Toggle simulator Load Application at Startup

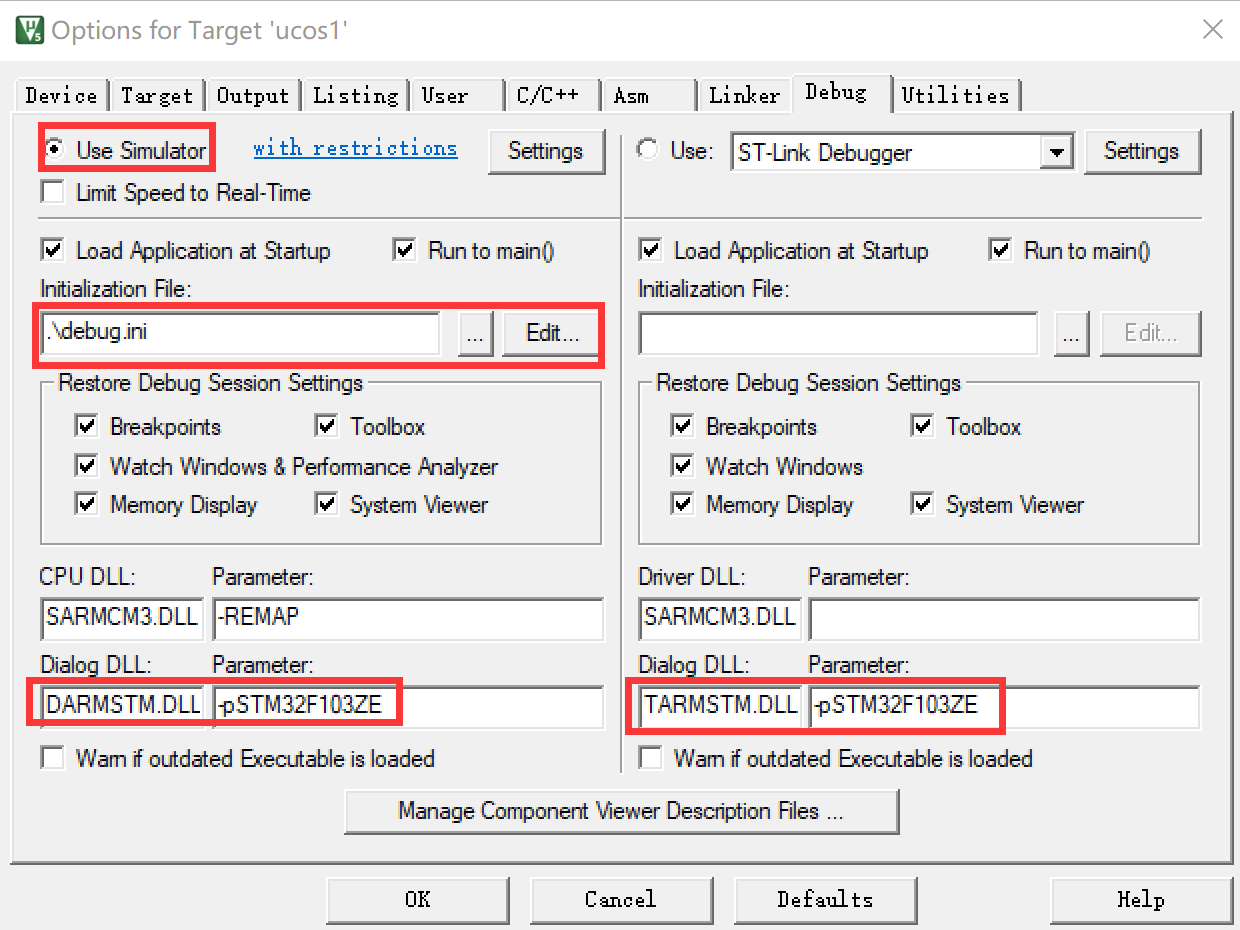51,250
